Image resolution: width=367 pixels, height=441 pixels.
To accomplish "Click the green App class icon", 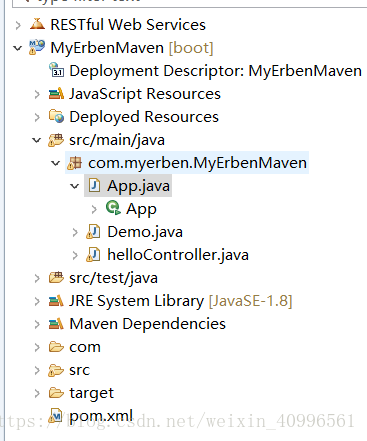I will point(113,208).
